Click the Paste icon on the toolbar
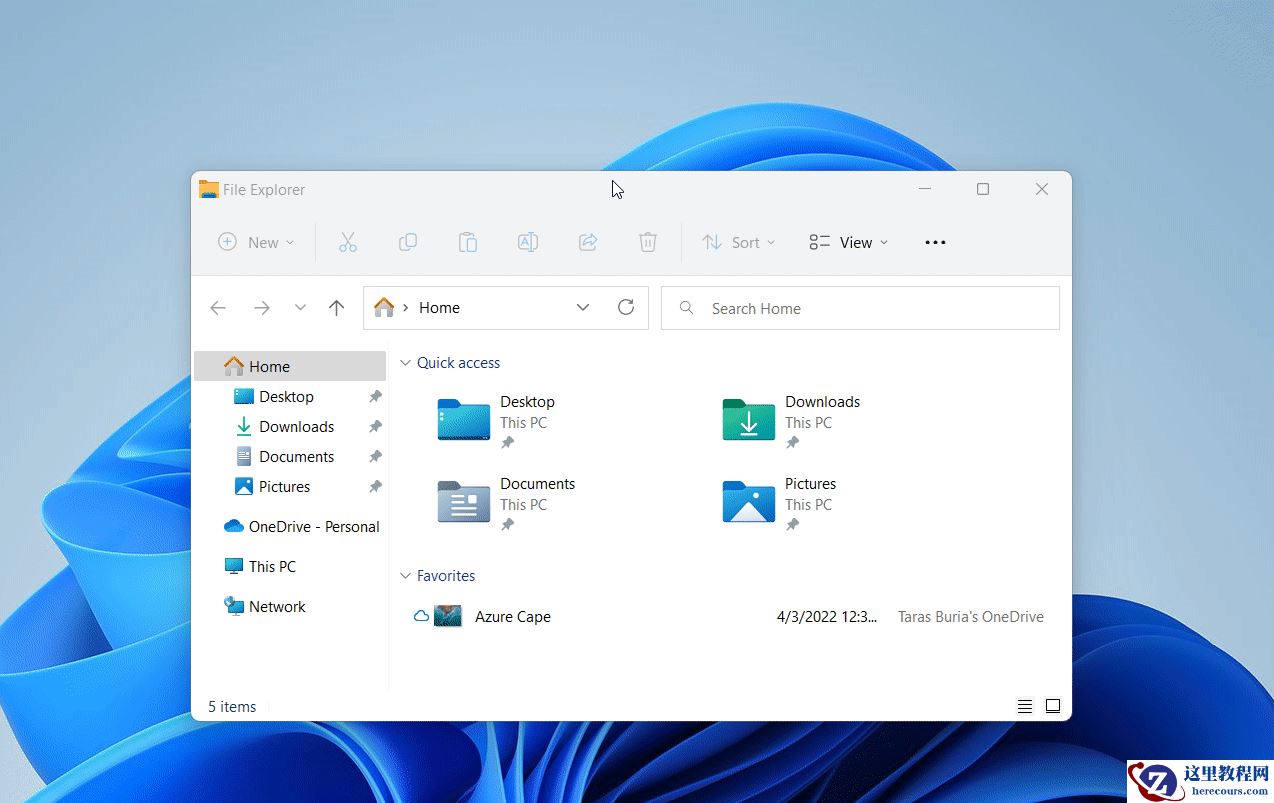 [467, 242]
